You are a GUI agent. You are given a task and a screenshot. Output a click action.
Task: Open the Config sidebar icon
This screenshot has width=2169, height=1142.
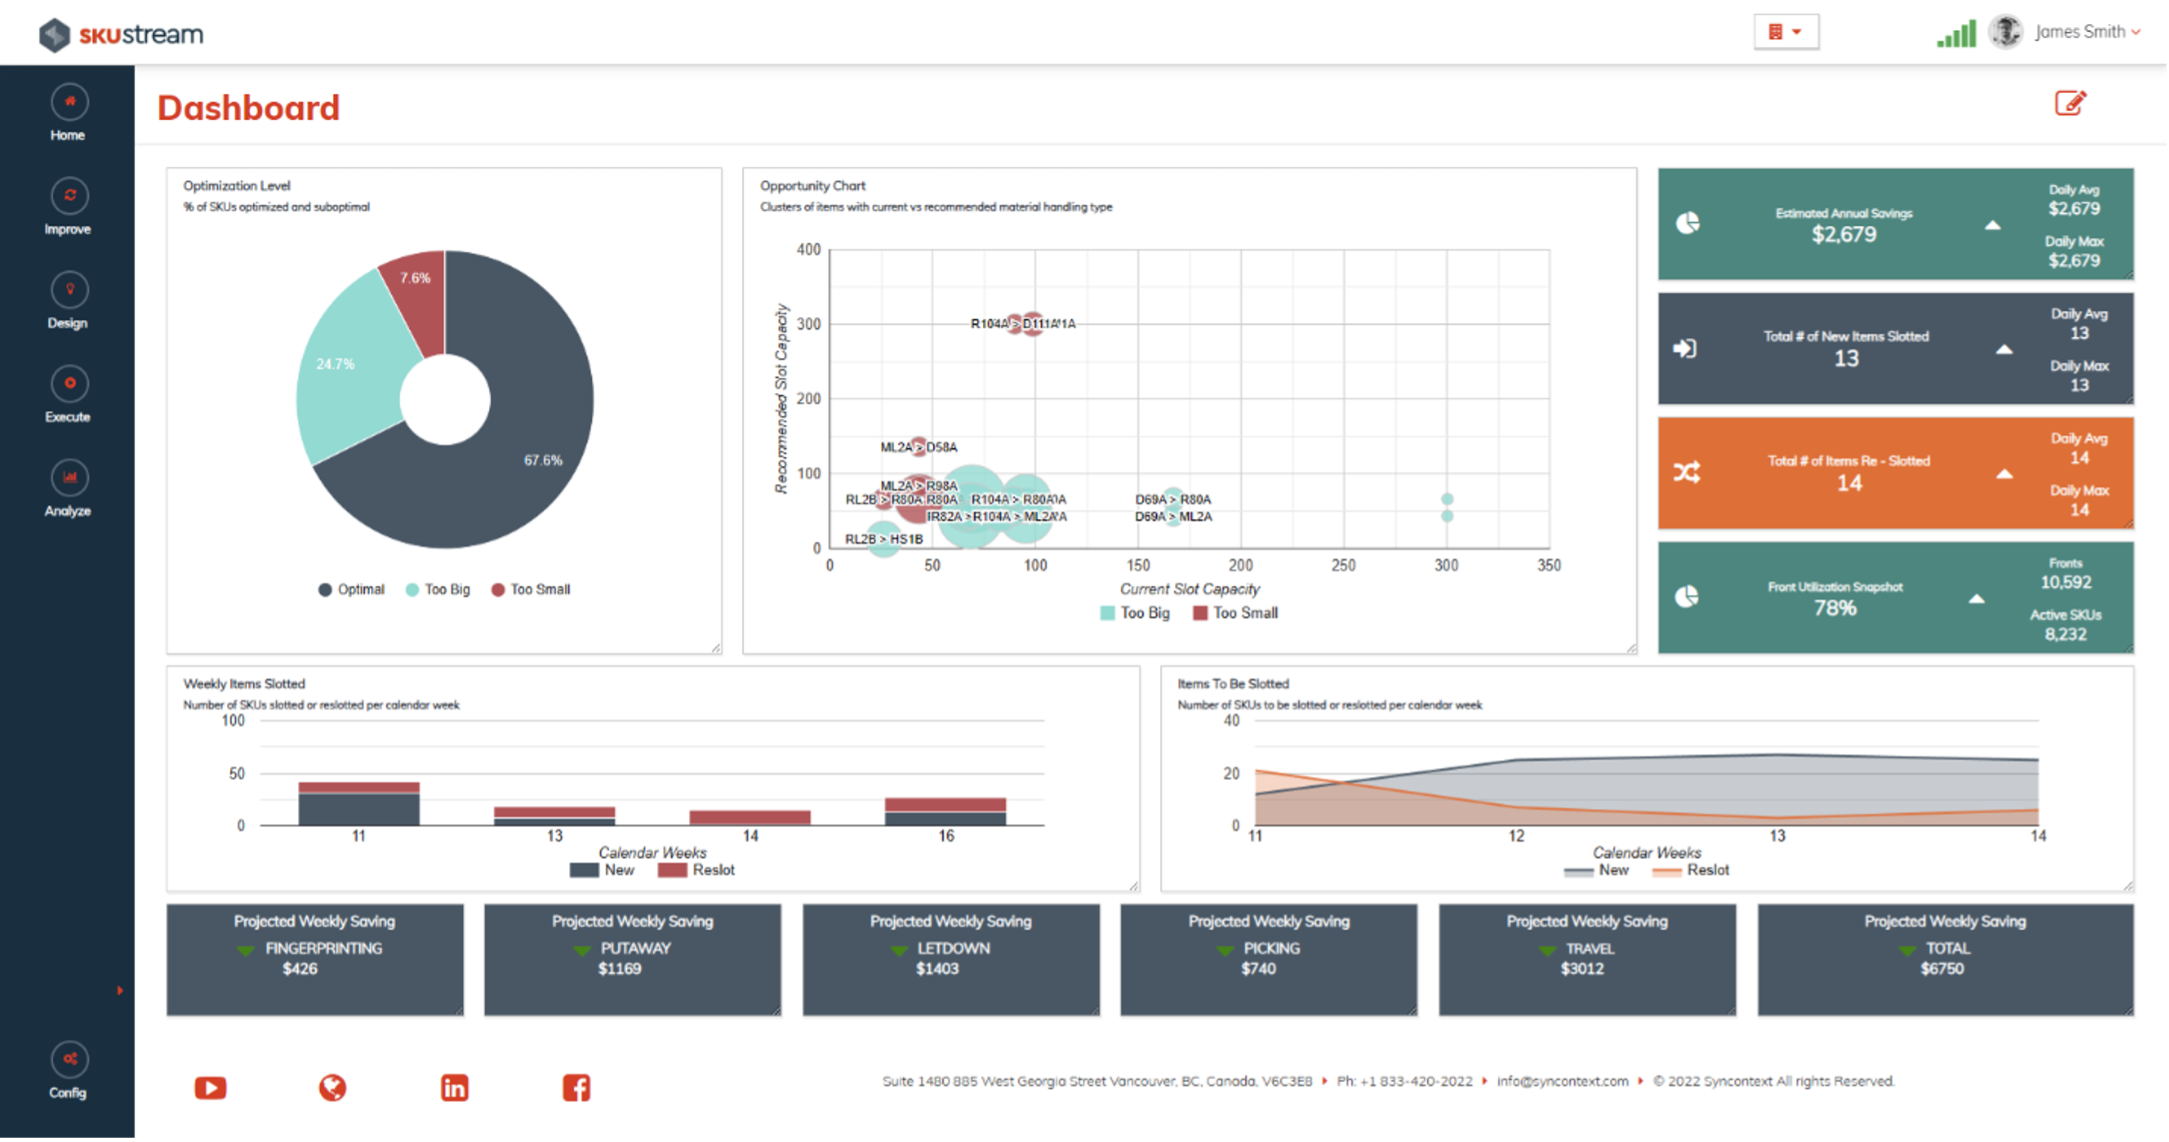pos(69,1060)
